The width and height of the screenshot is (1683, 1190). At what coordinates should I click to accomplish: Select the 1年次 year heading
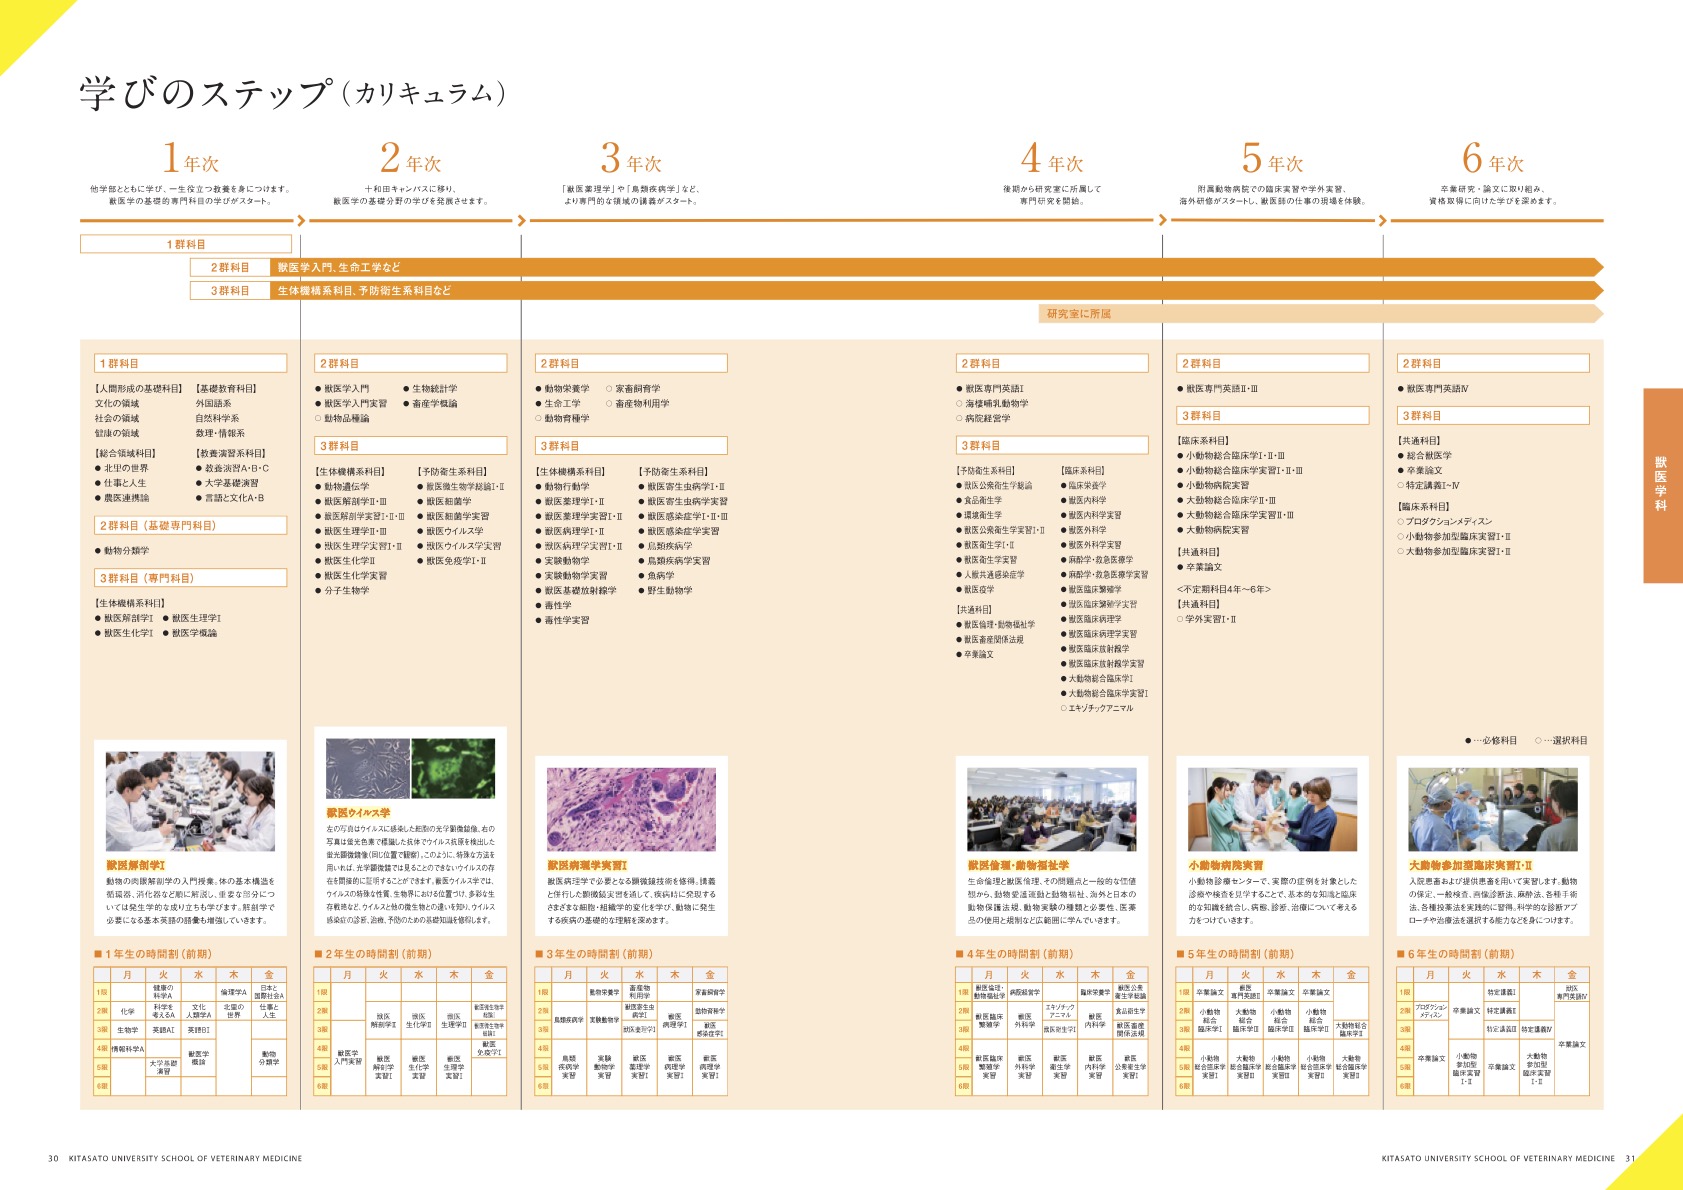coord(190,159)
